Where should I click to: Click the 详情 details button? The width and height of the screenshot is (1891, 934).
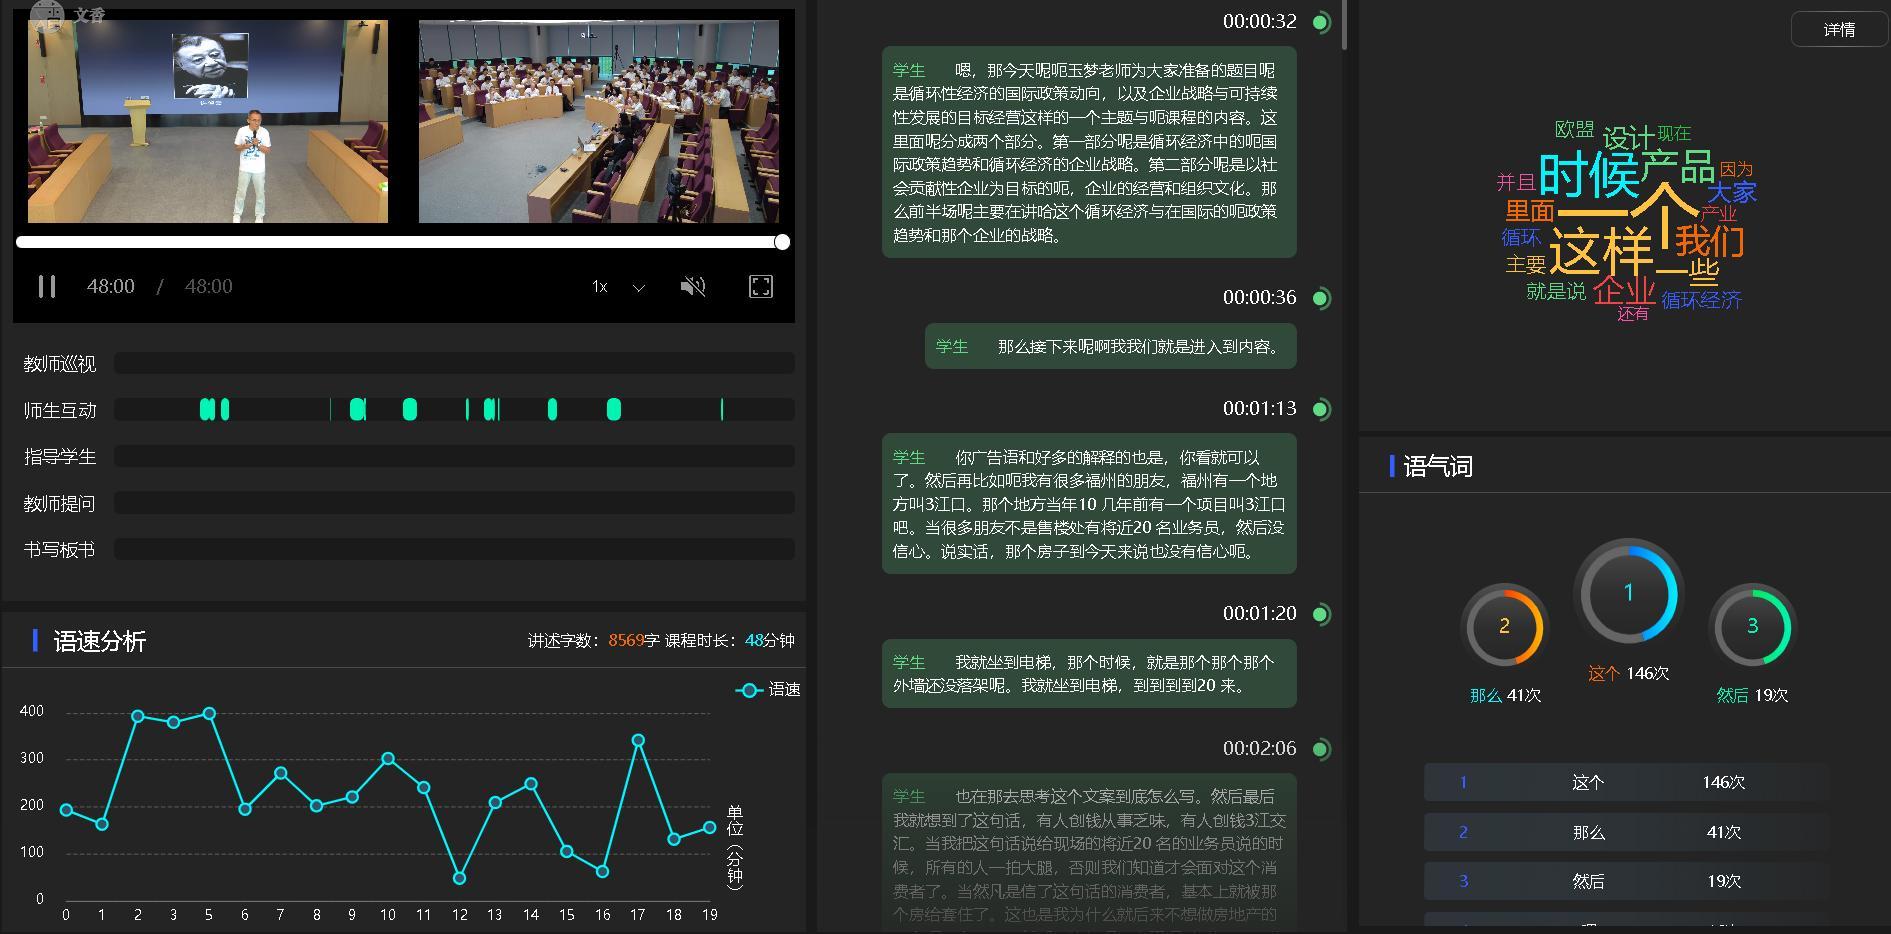pos(1838,30)
